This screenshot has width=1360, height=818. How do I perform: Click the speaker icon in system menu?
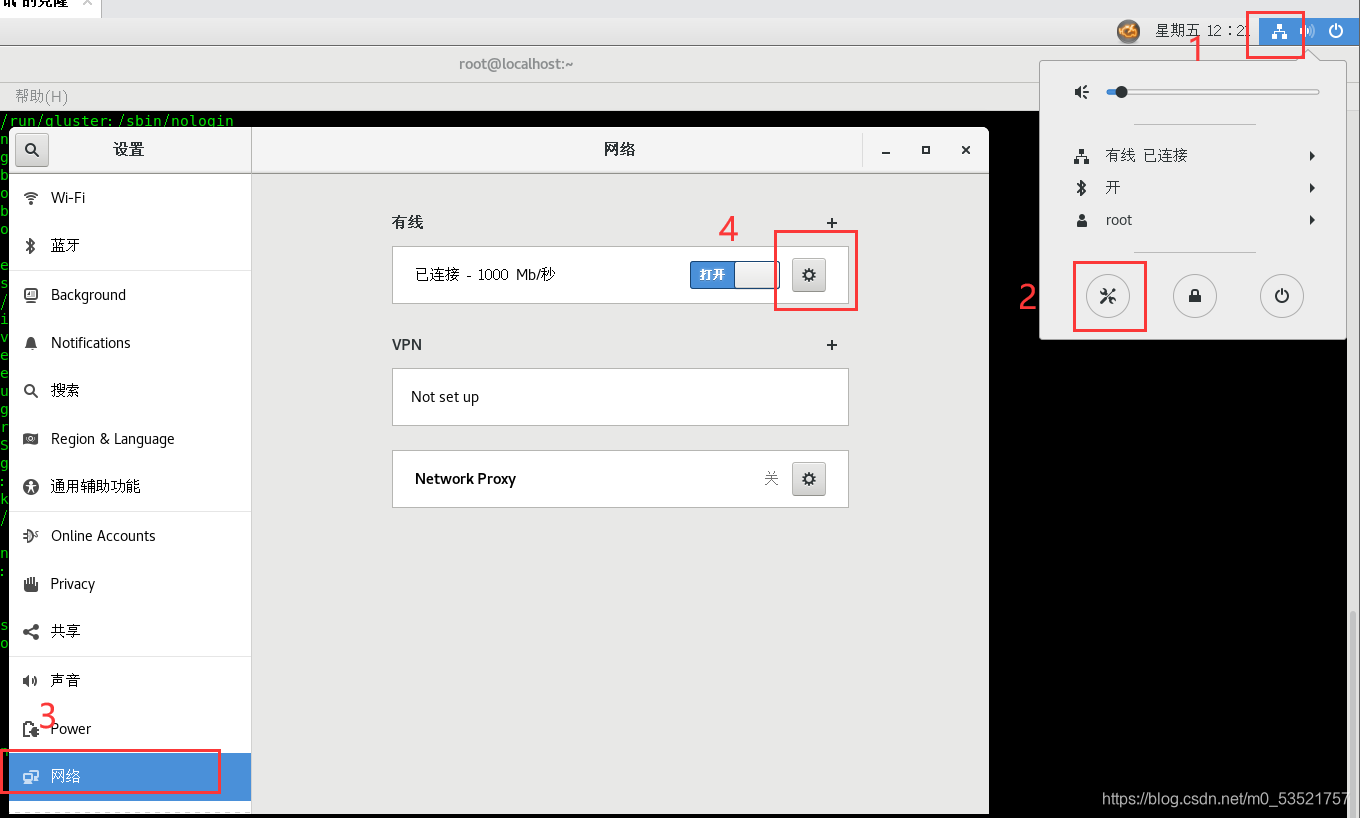pyautogui.click(x=1082, y=92)
